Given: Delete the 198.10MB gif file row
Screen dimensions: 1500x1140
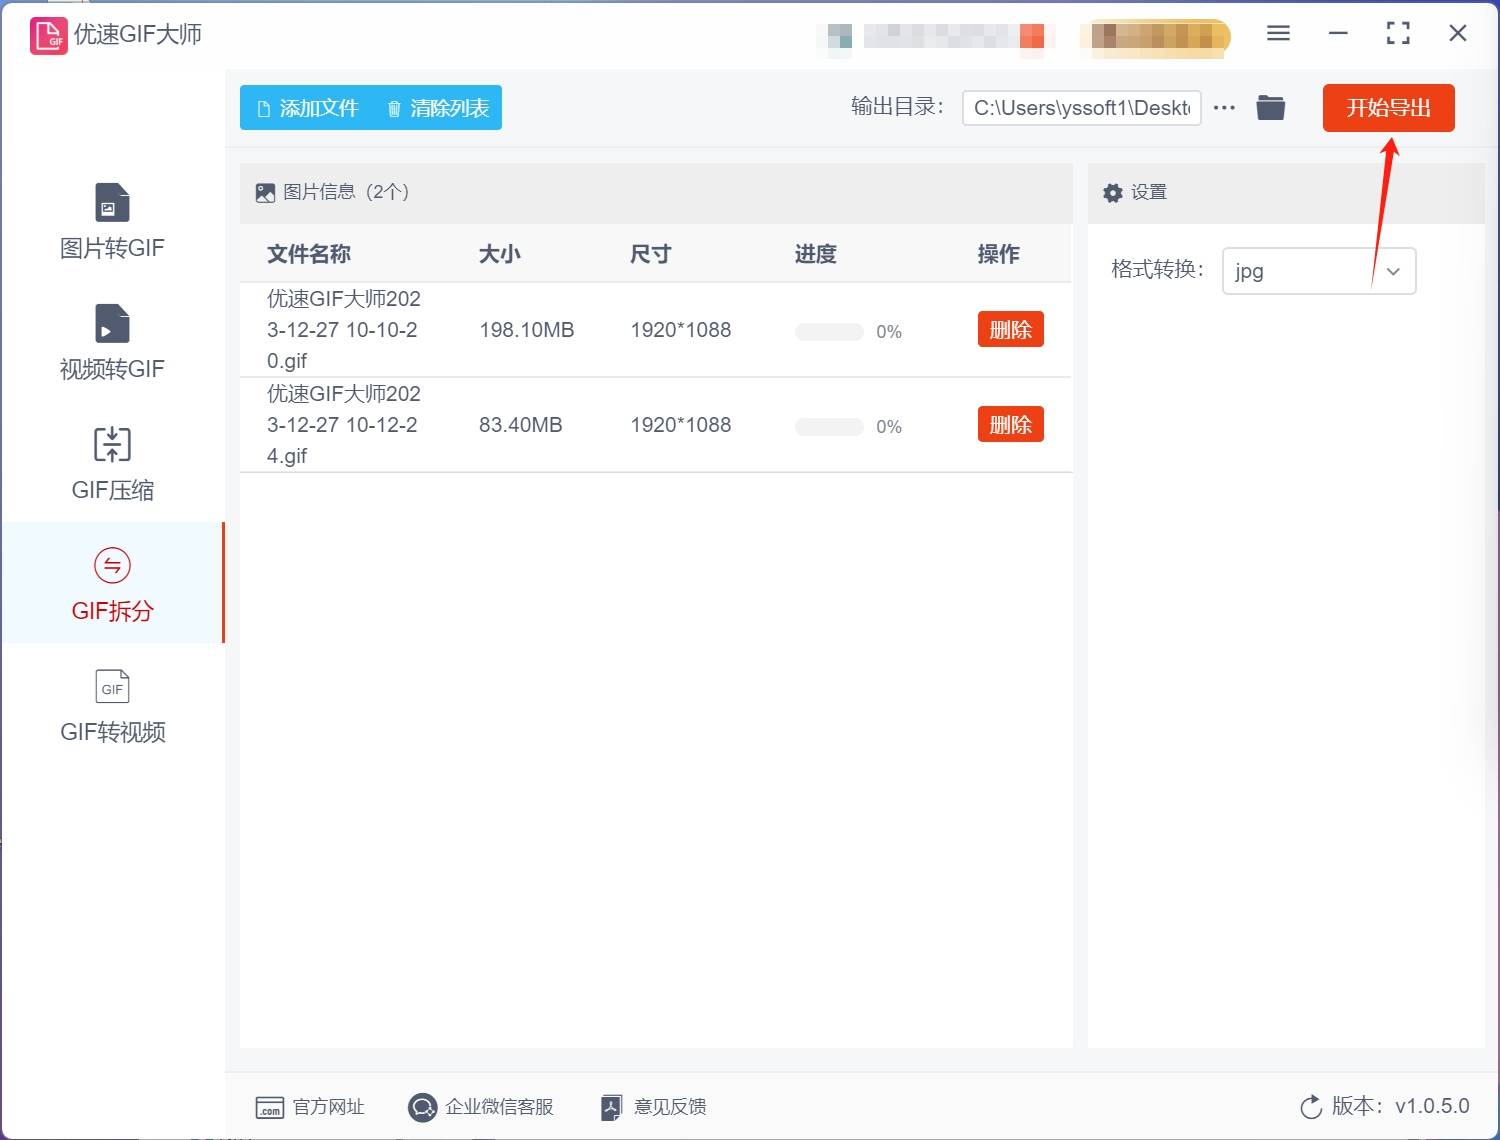Looking at the screenshot, I should tap(1010, 330).
